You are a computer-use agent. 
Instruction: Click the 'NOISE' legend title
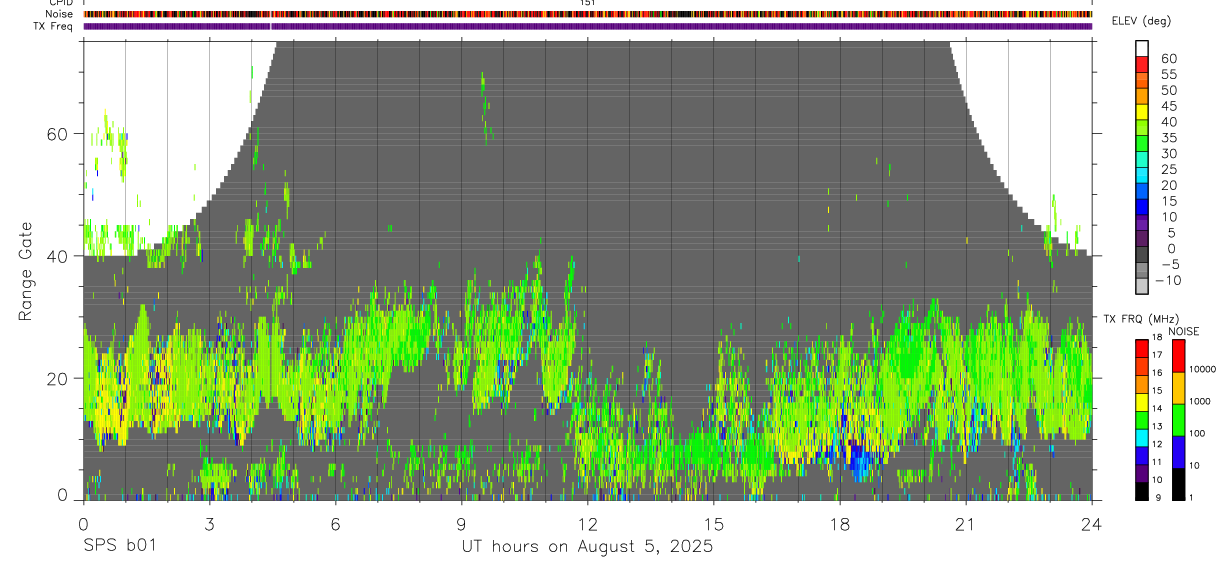coord(1184,331)
